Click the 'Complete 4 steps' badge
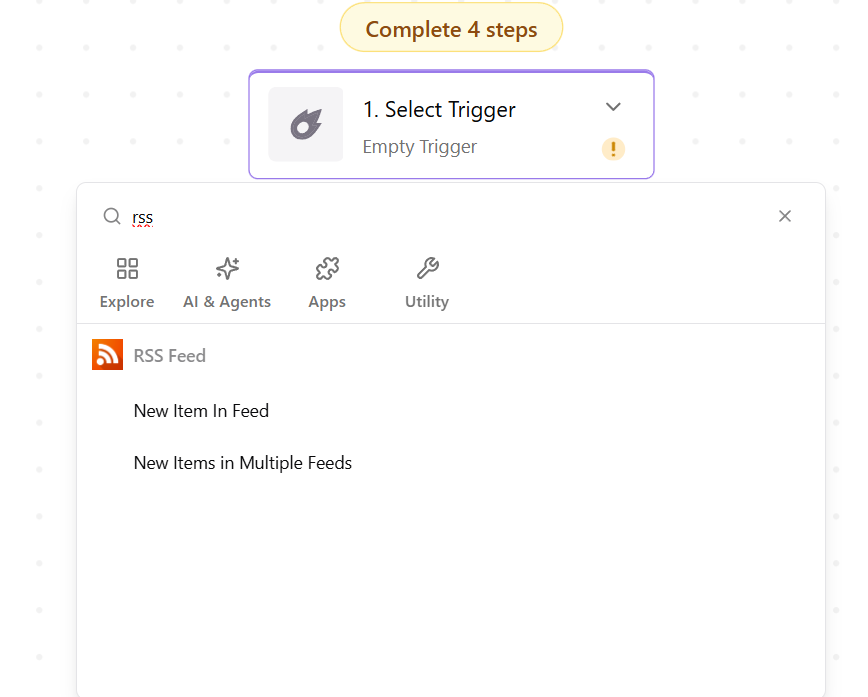Image resolution: width=868 pixels, height=697 pixels. click(451, 29)
